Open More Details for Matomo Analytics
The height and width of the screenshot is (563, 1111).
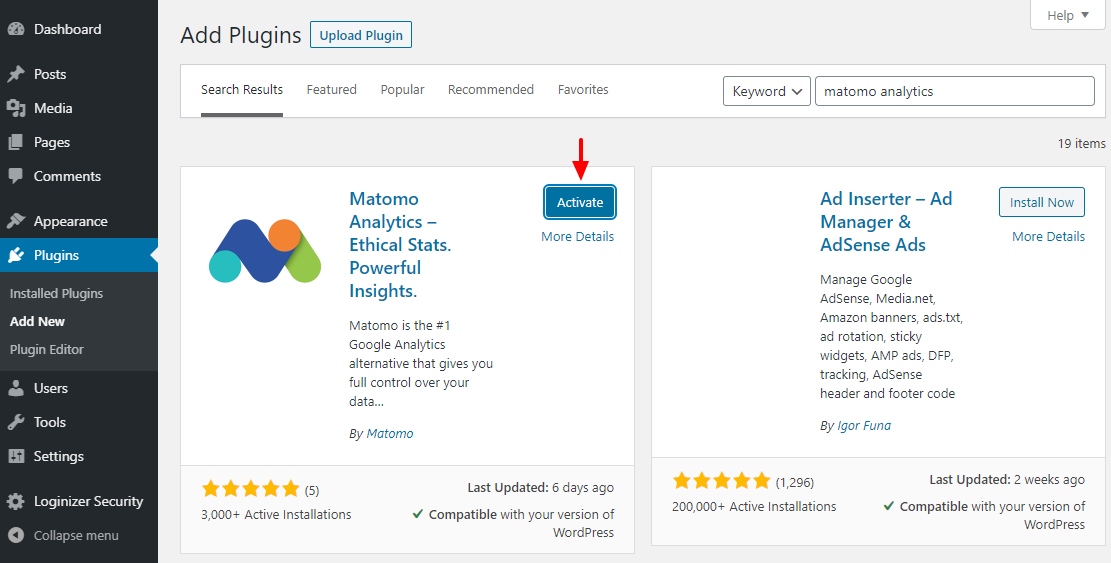(x=577, y=237)
